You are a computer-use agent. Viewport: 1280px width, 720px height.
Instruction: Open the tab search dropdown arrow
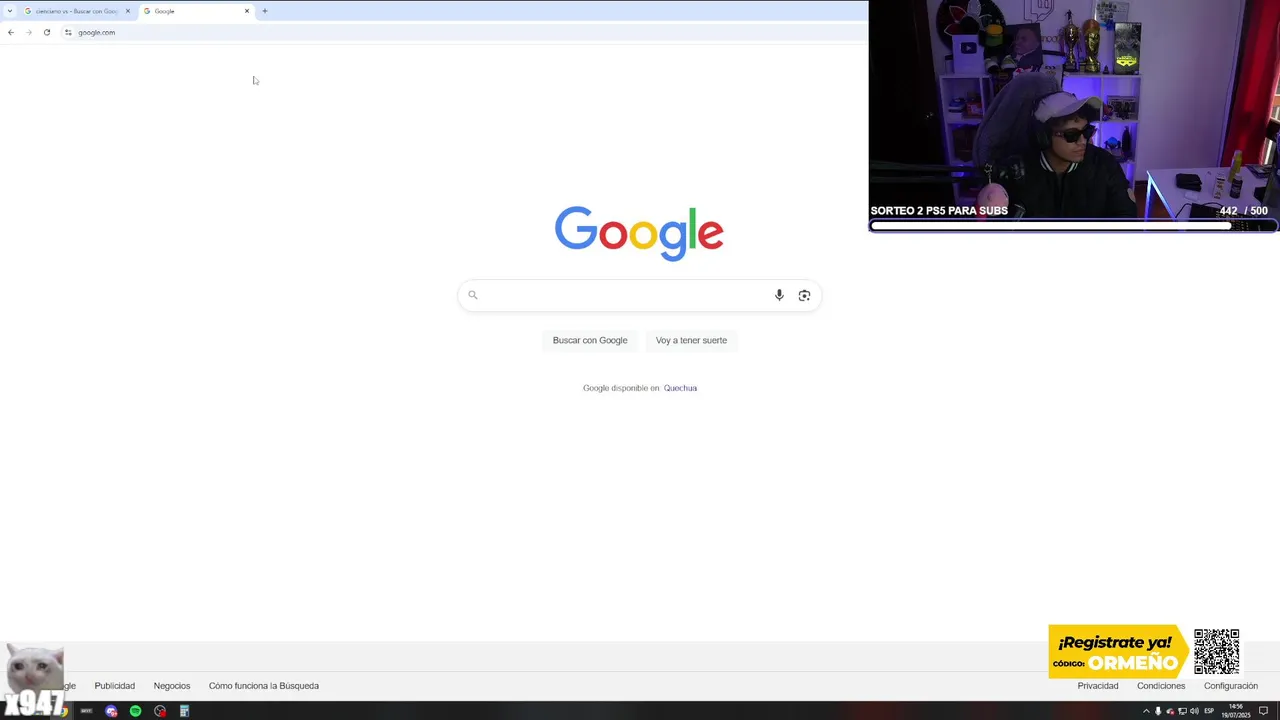click(x=9, y=11)
